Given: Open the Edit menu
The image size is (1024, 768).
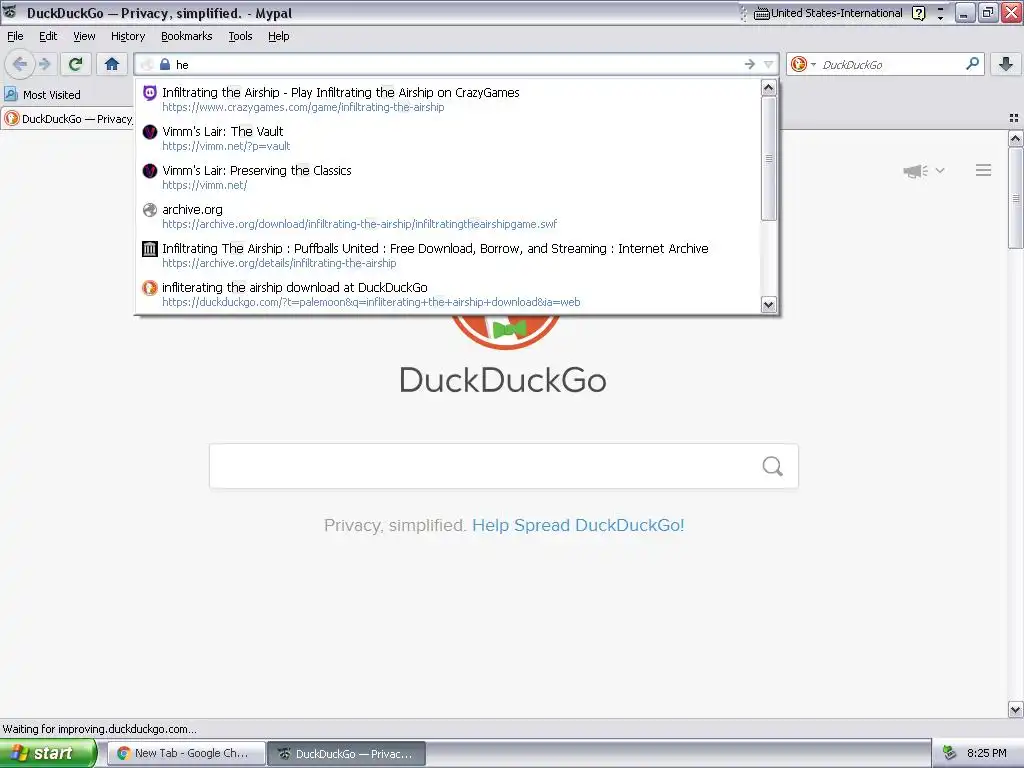Looking at the screenshot, I should pos(48,36).
